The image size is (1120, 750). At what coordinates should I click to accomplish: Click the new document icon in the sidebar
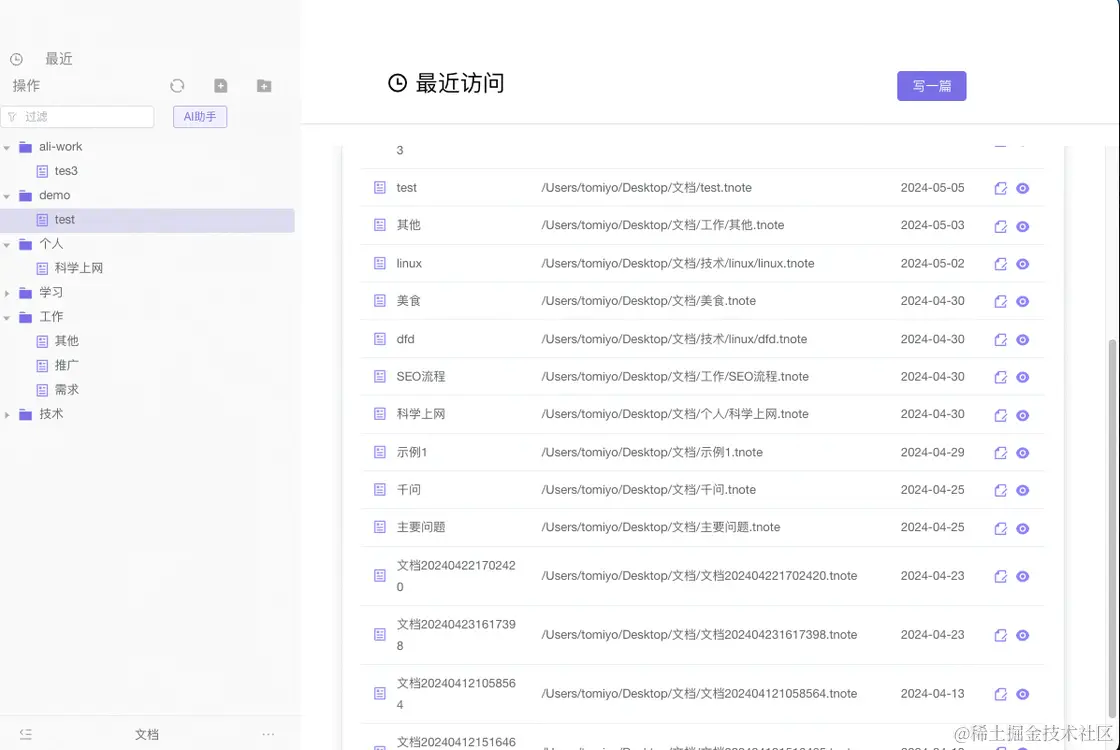pyautogui.click(x=221, y=86)
